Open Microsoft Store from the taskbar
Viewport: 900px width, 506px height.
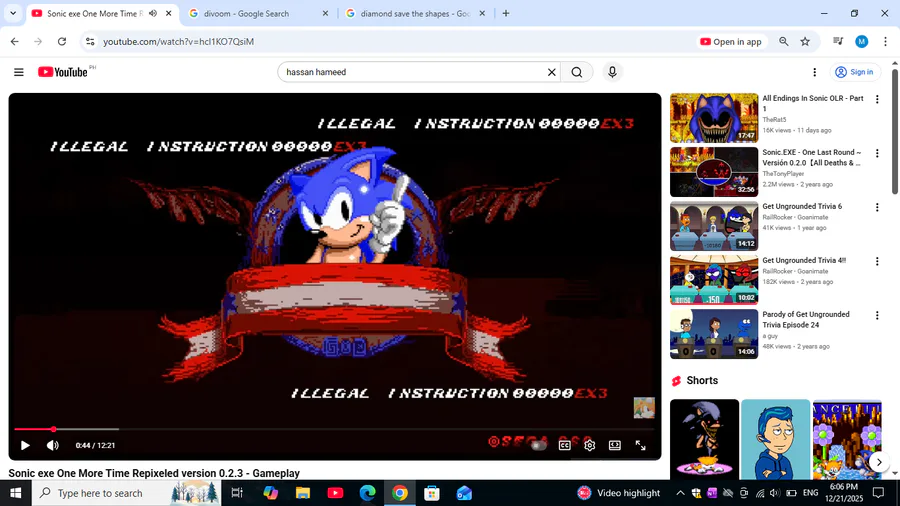(x=432, y=493)
